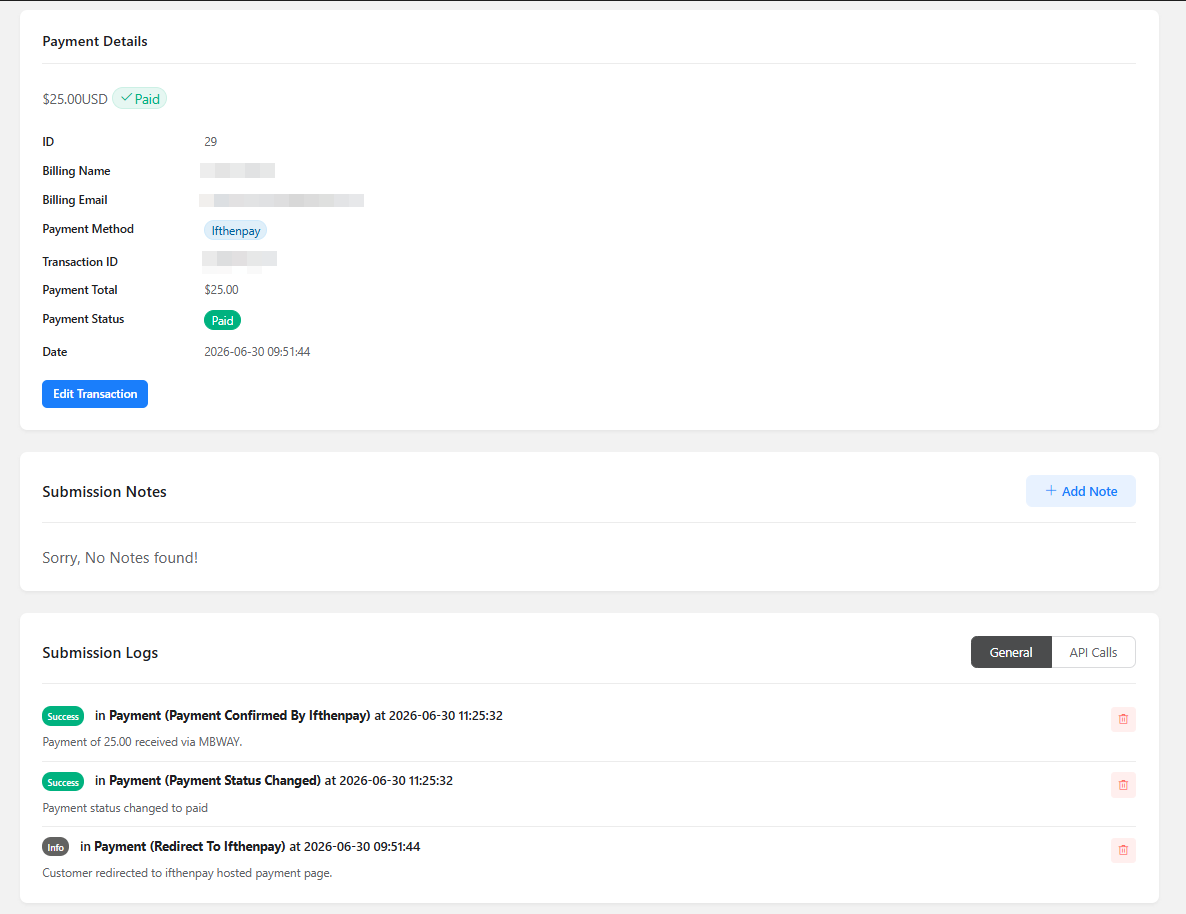The width and height of the screenshot is (1186, 914).
Task: Click the Transaction ID label
Action: [80, 262]
